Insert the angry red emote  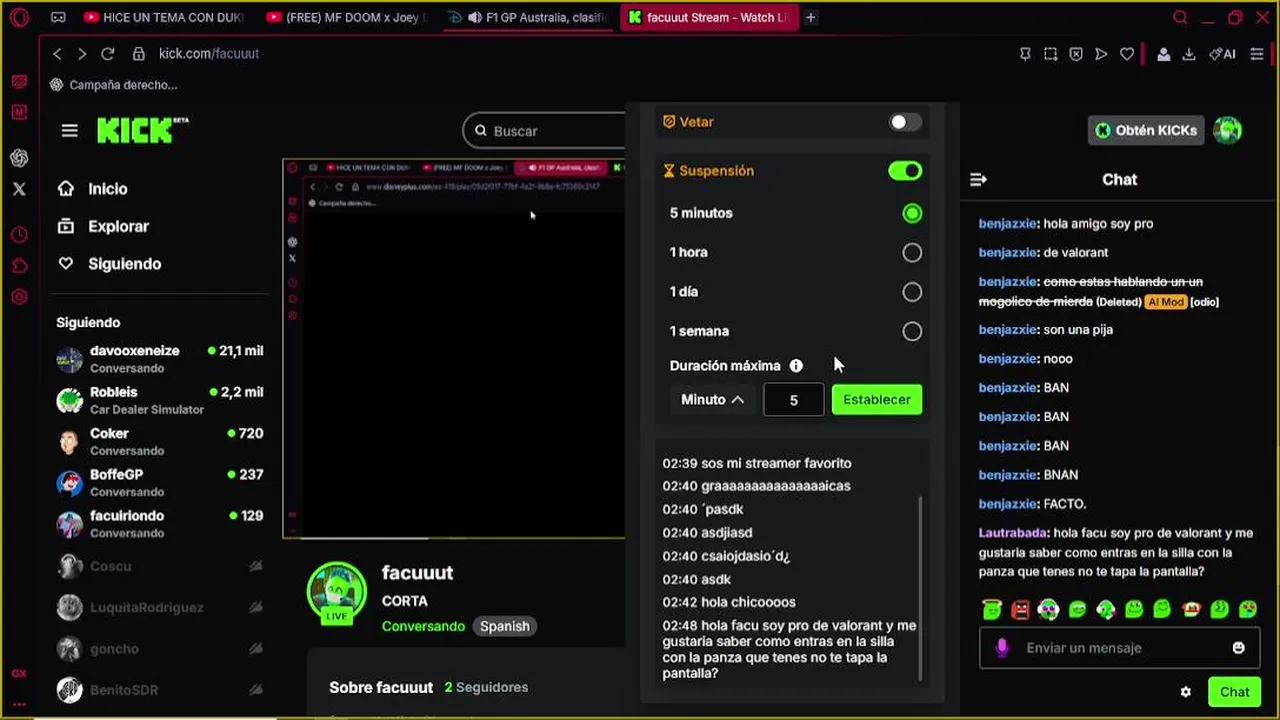click(x=1020, y=609)
